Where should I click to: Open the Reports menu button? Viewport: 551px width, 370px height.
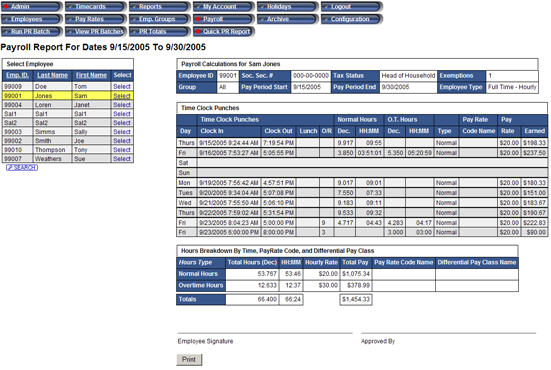point(159,7)
